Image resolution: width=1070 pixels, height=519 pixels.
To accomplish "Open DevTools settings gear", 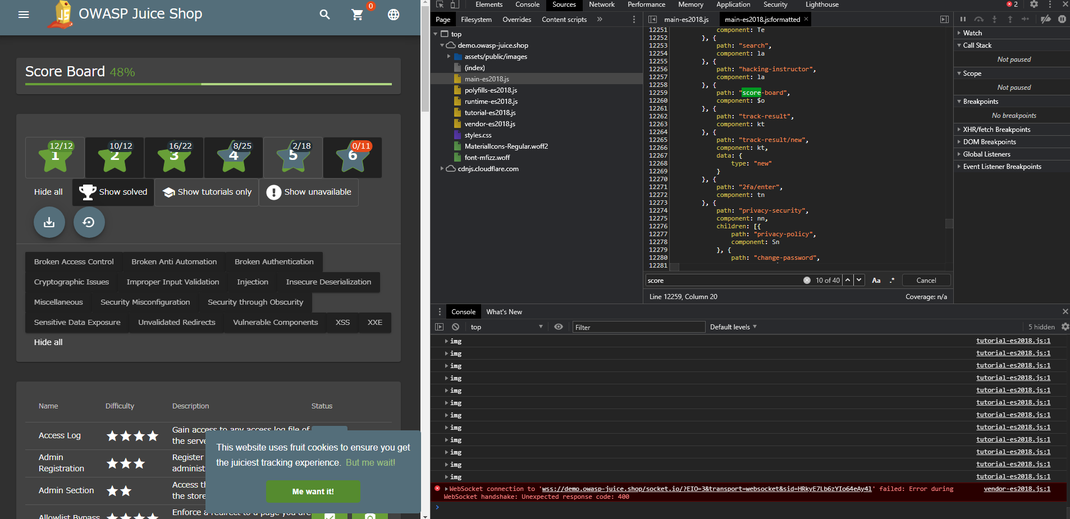I will [x=1034, y=4].
